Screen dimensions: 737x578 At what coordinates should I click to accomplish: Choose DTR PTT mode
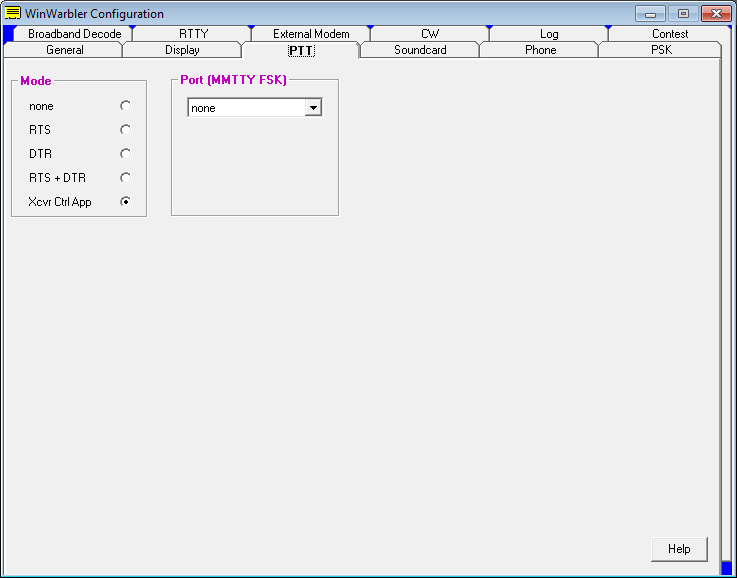click(125, 154)
